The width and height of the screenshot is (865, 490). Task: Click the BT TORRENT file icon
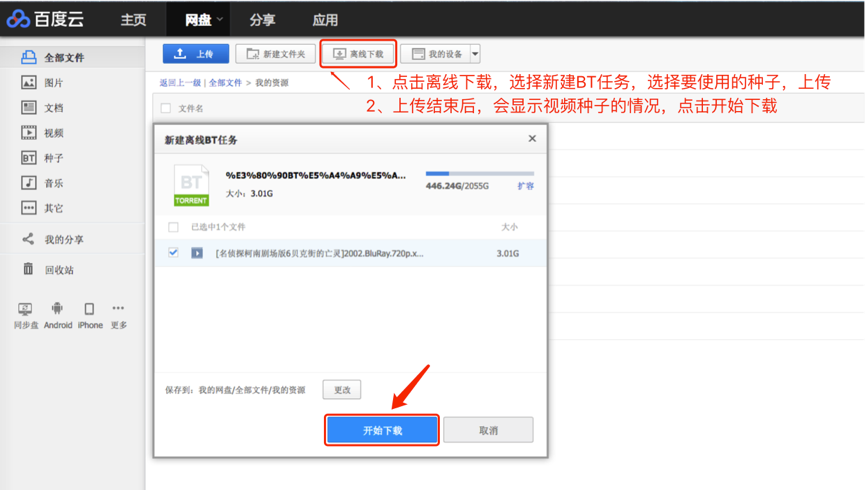[x=191, y=185]
